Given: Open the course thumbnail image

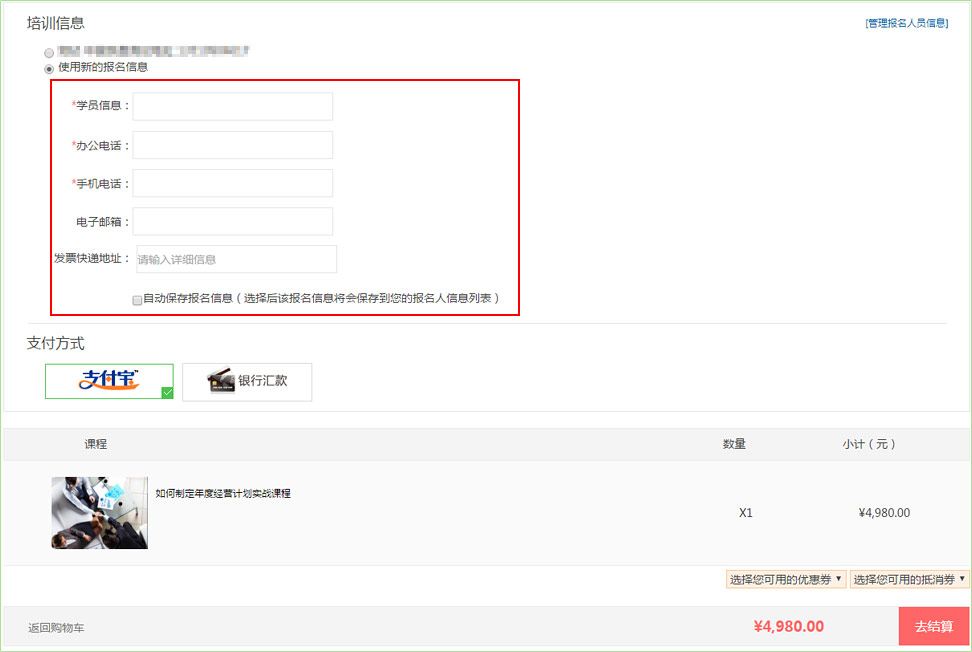Looking at the screenshot, I should (100, 512).
